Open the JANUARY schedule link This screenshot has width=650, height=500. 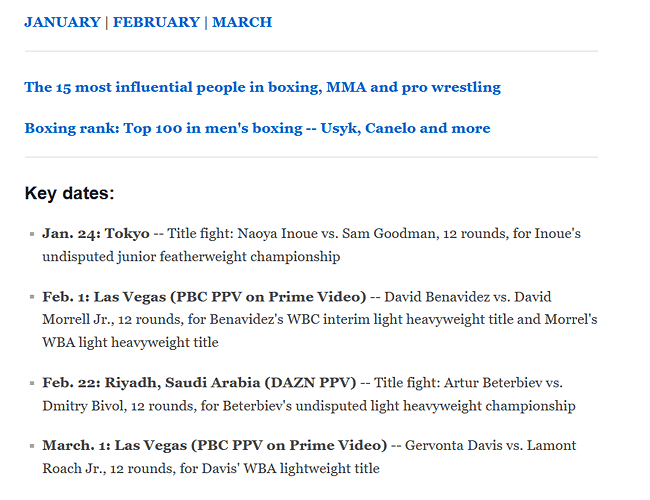(63, 22)
